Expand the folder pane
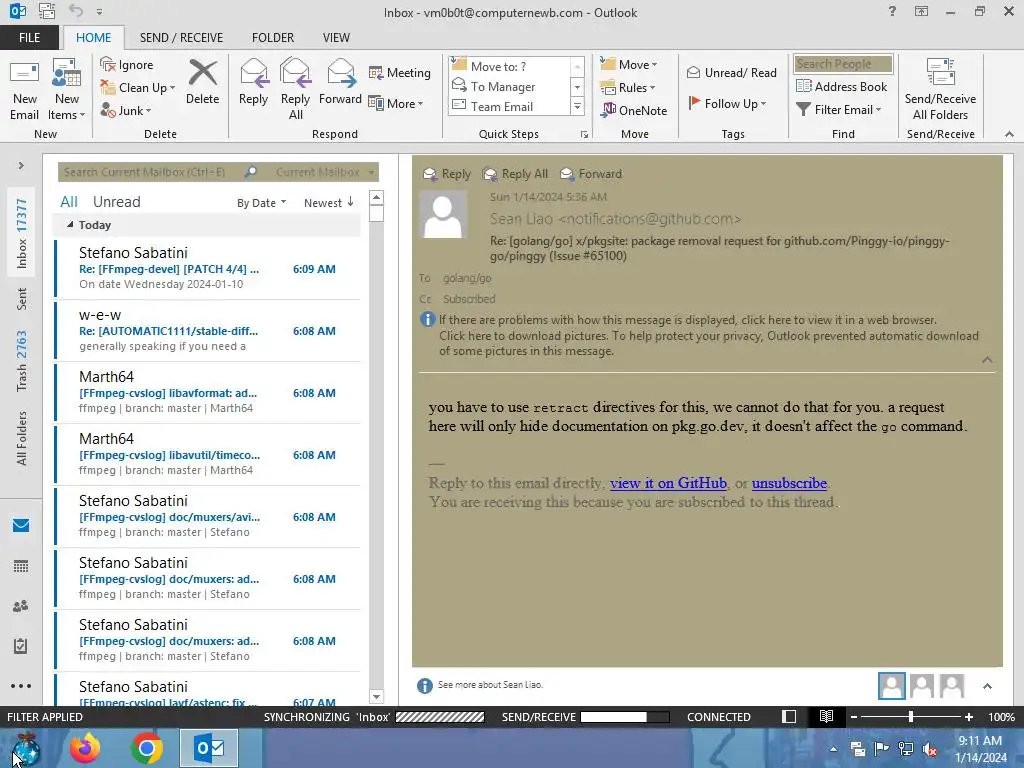This screenshot has width=1024, height=768. (x=21, y=166)
